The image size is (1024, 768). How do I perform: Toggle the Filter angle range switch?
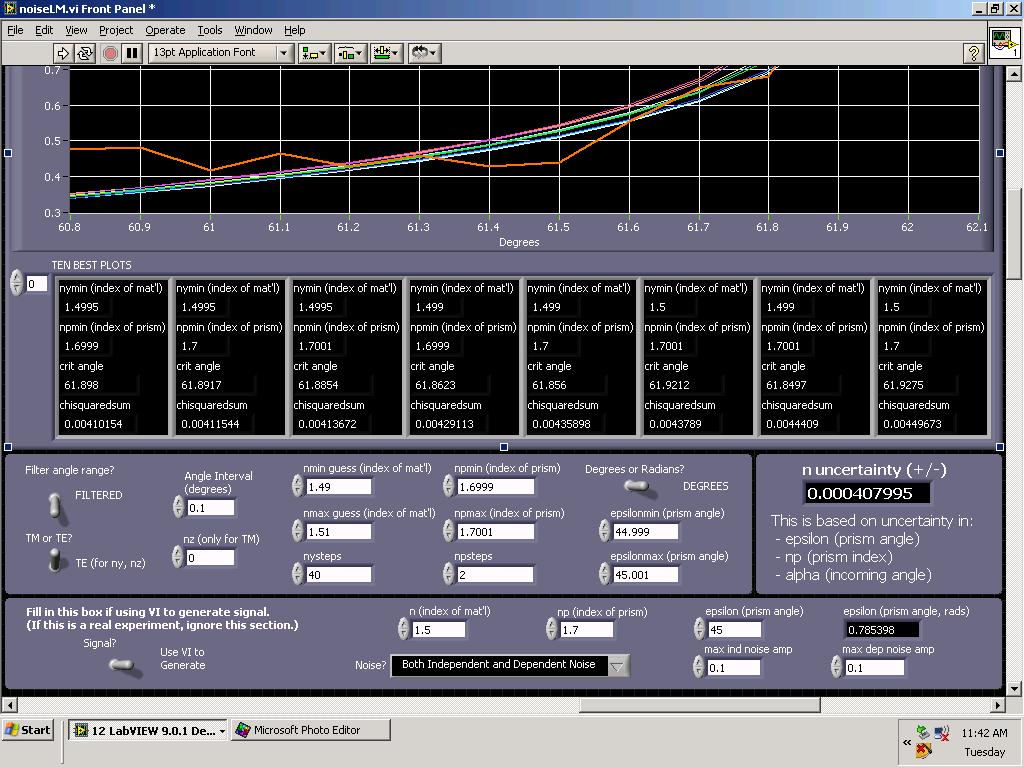pos(57,505)
